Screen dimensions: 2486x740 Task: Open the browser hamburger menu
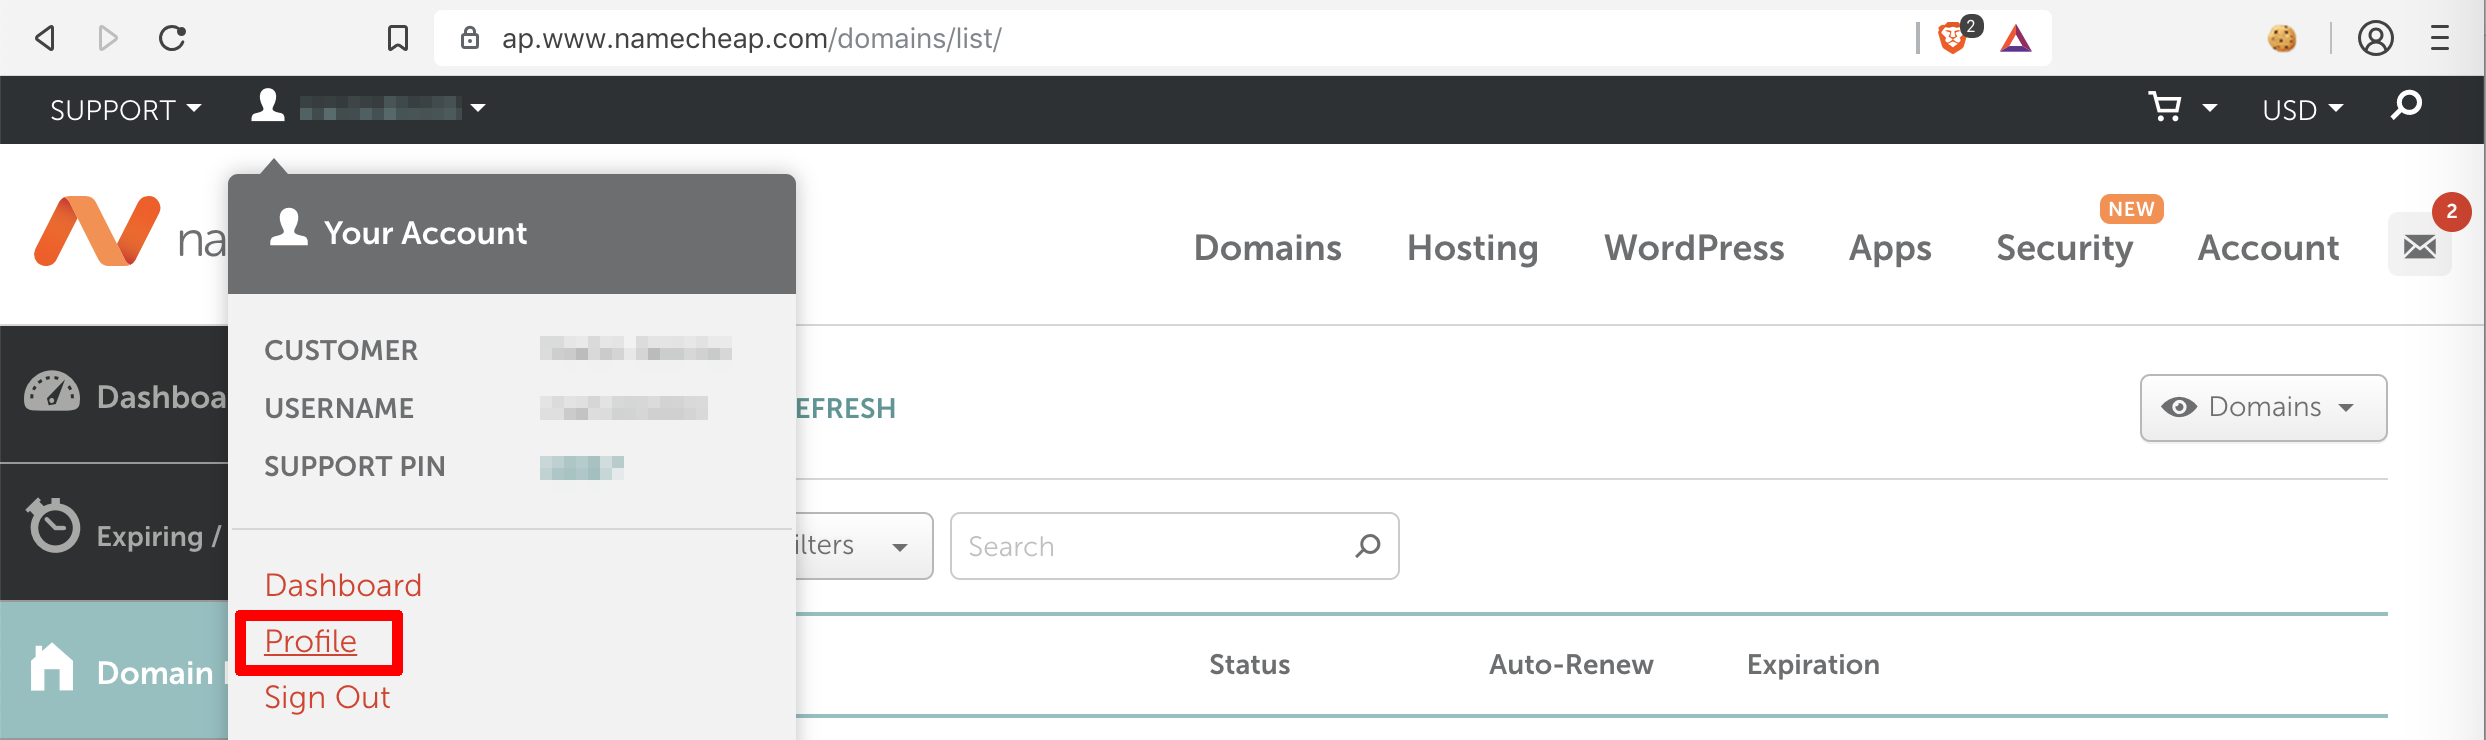coord(2440,39)
